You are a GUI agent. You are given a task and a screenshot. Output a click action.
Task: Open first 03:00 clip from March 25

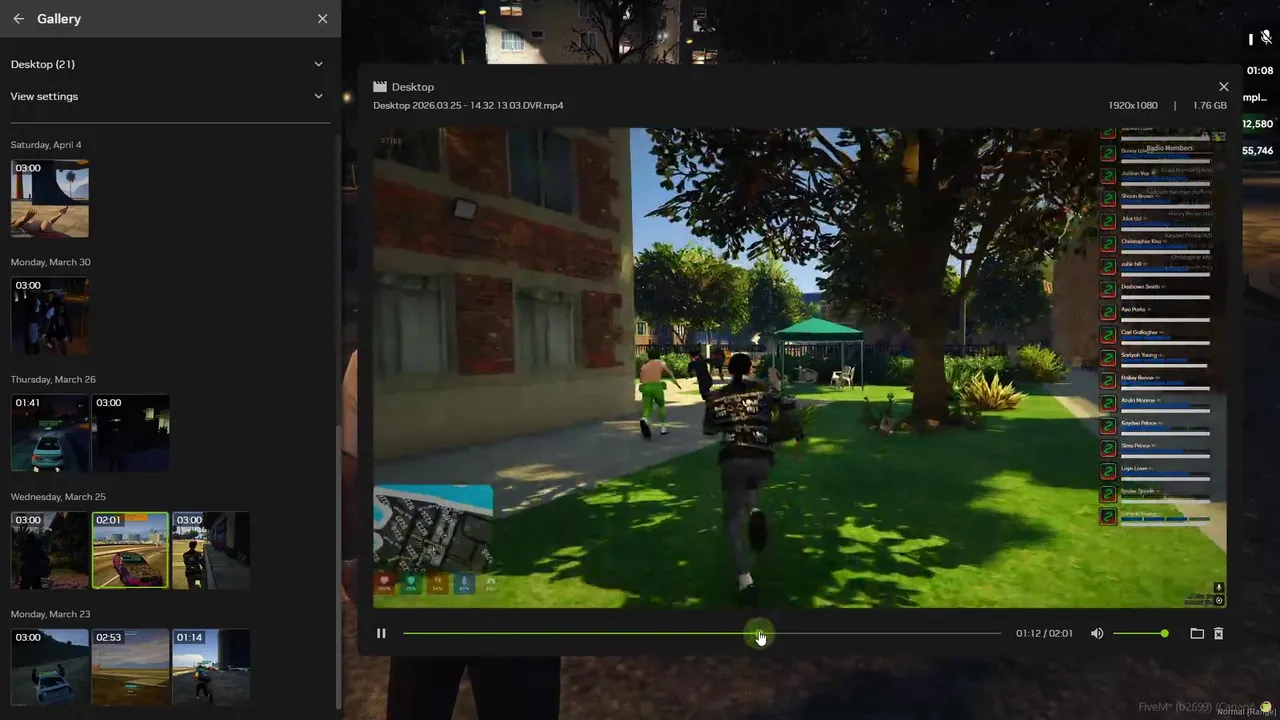point(50,550)
